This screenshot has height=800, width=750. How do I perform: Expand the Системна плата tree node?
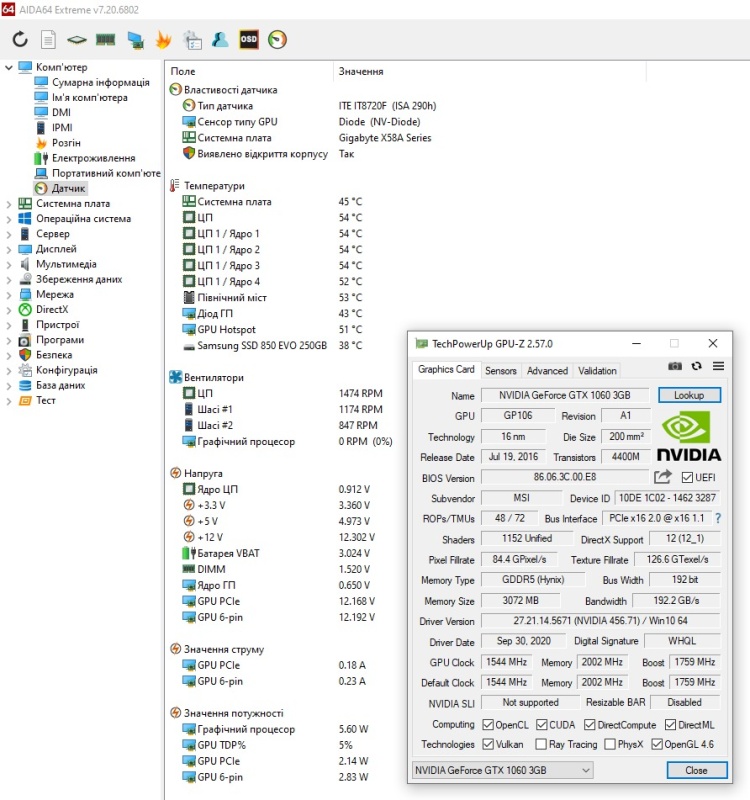coord(8,204)
